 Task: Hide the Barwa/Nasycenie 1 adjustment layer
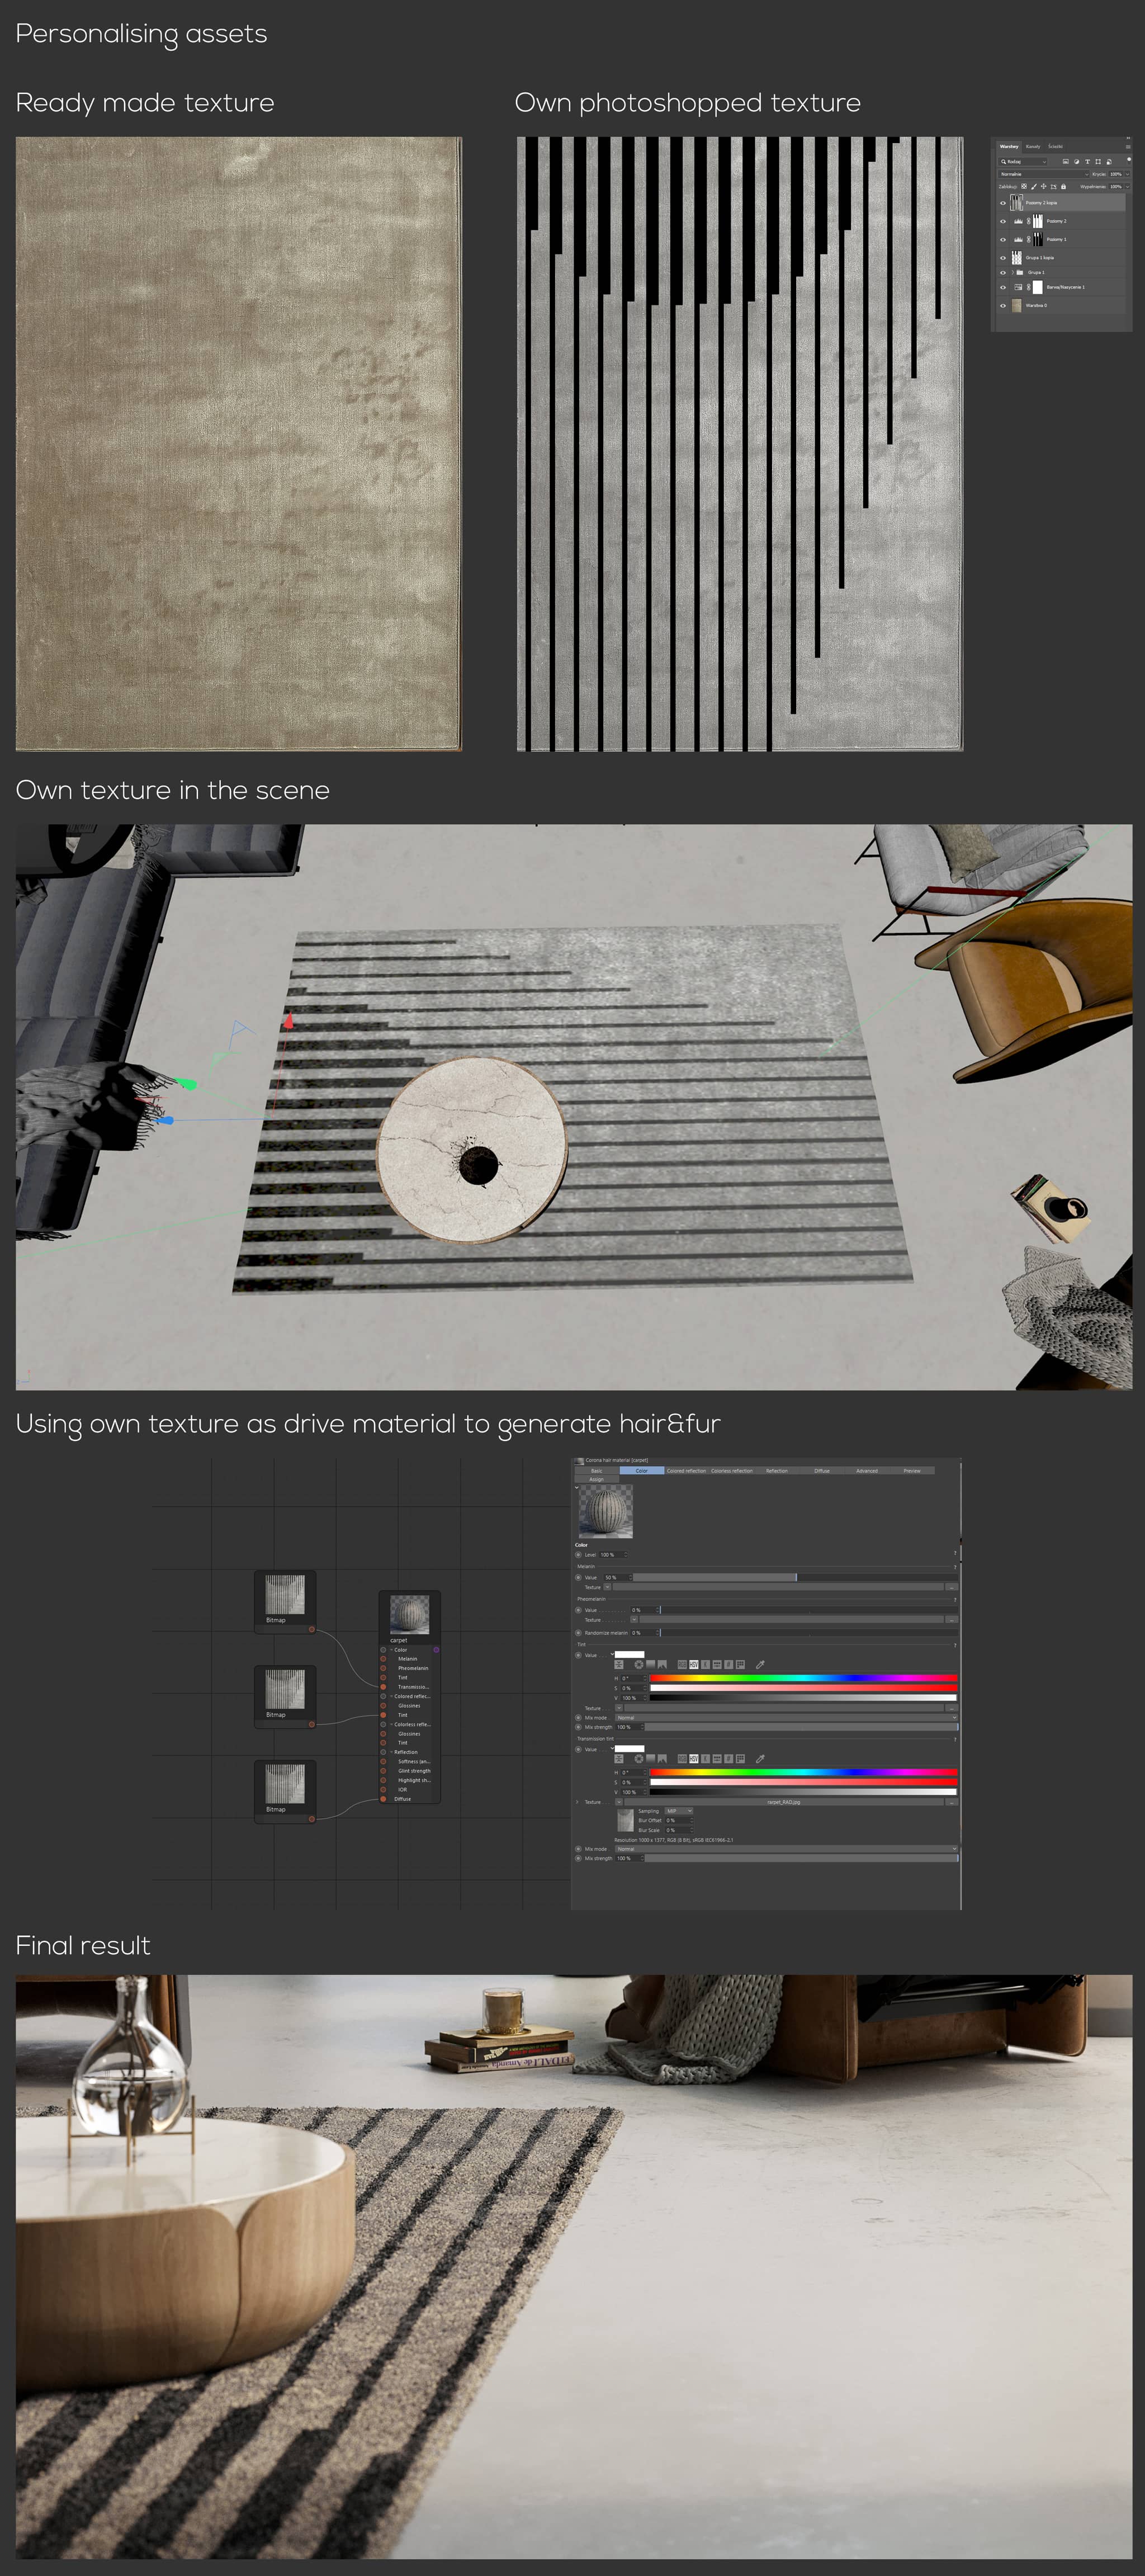[x=1003, y=287]
